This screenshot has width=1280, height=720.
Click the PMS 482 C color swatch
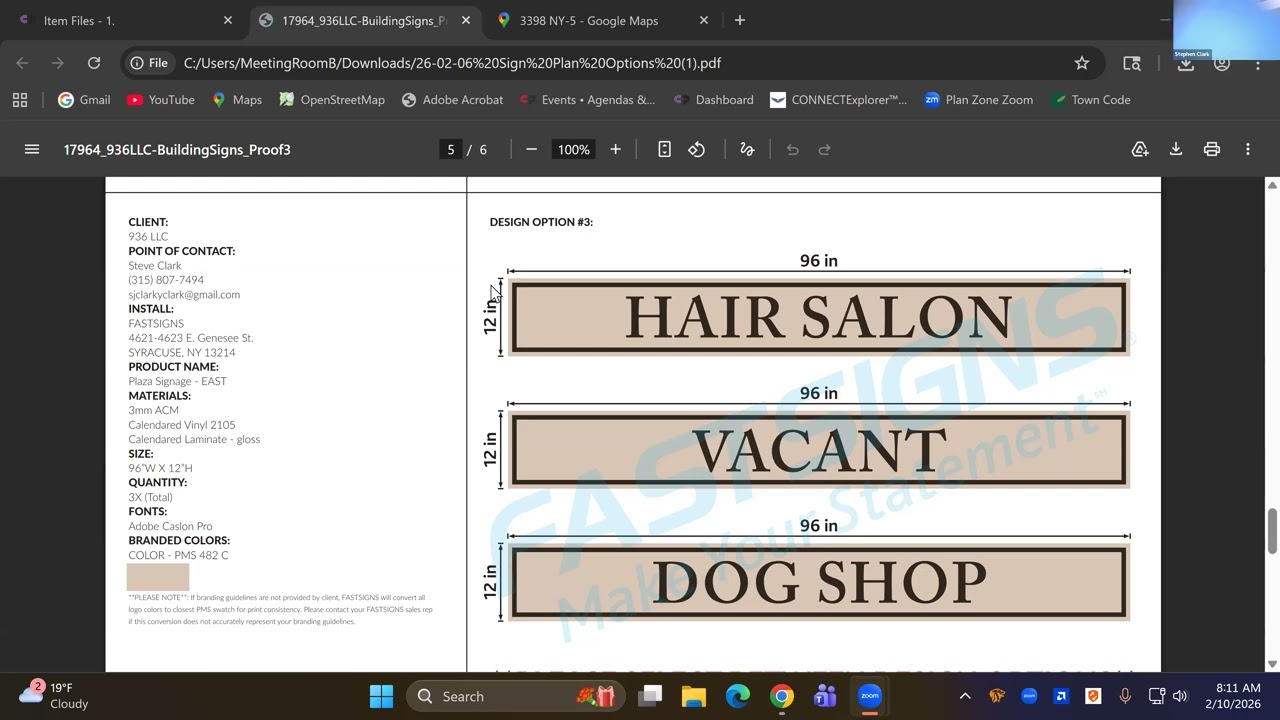(158, 576)
